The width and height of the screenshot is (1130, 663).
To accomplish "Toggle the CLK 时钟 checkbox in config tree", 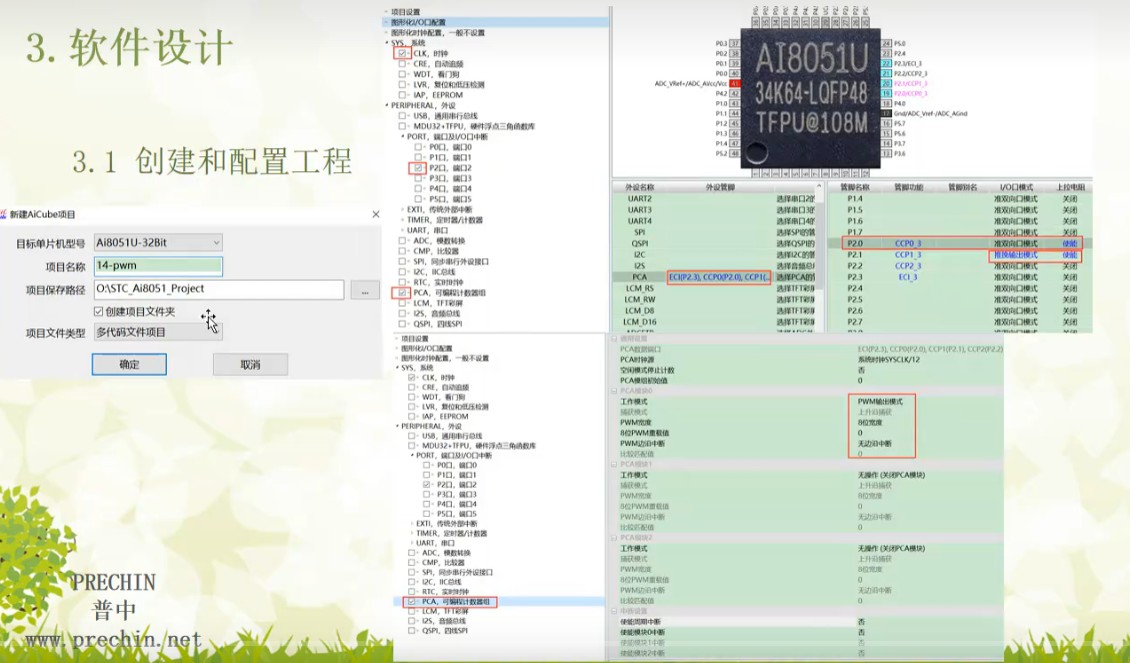I will click(402, 52).
